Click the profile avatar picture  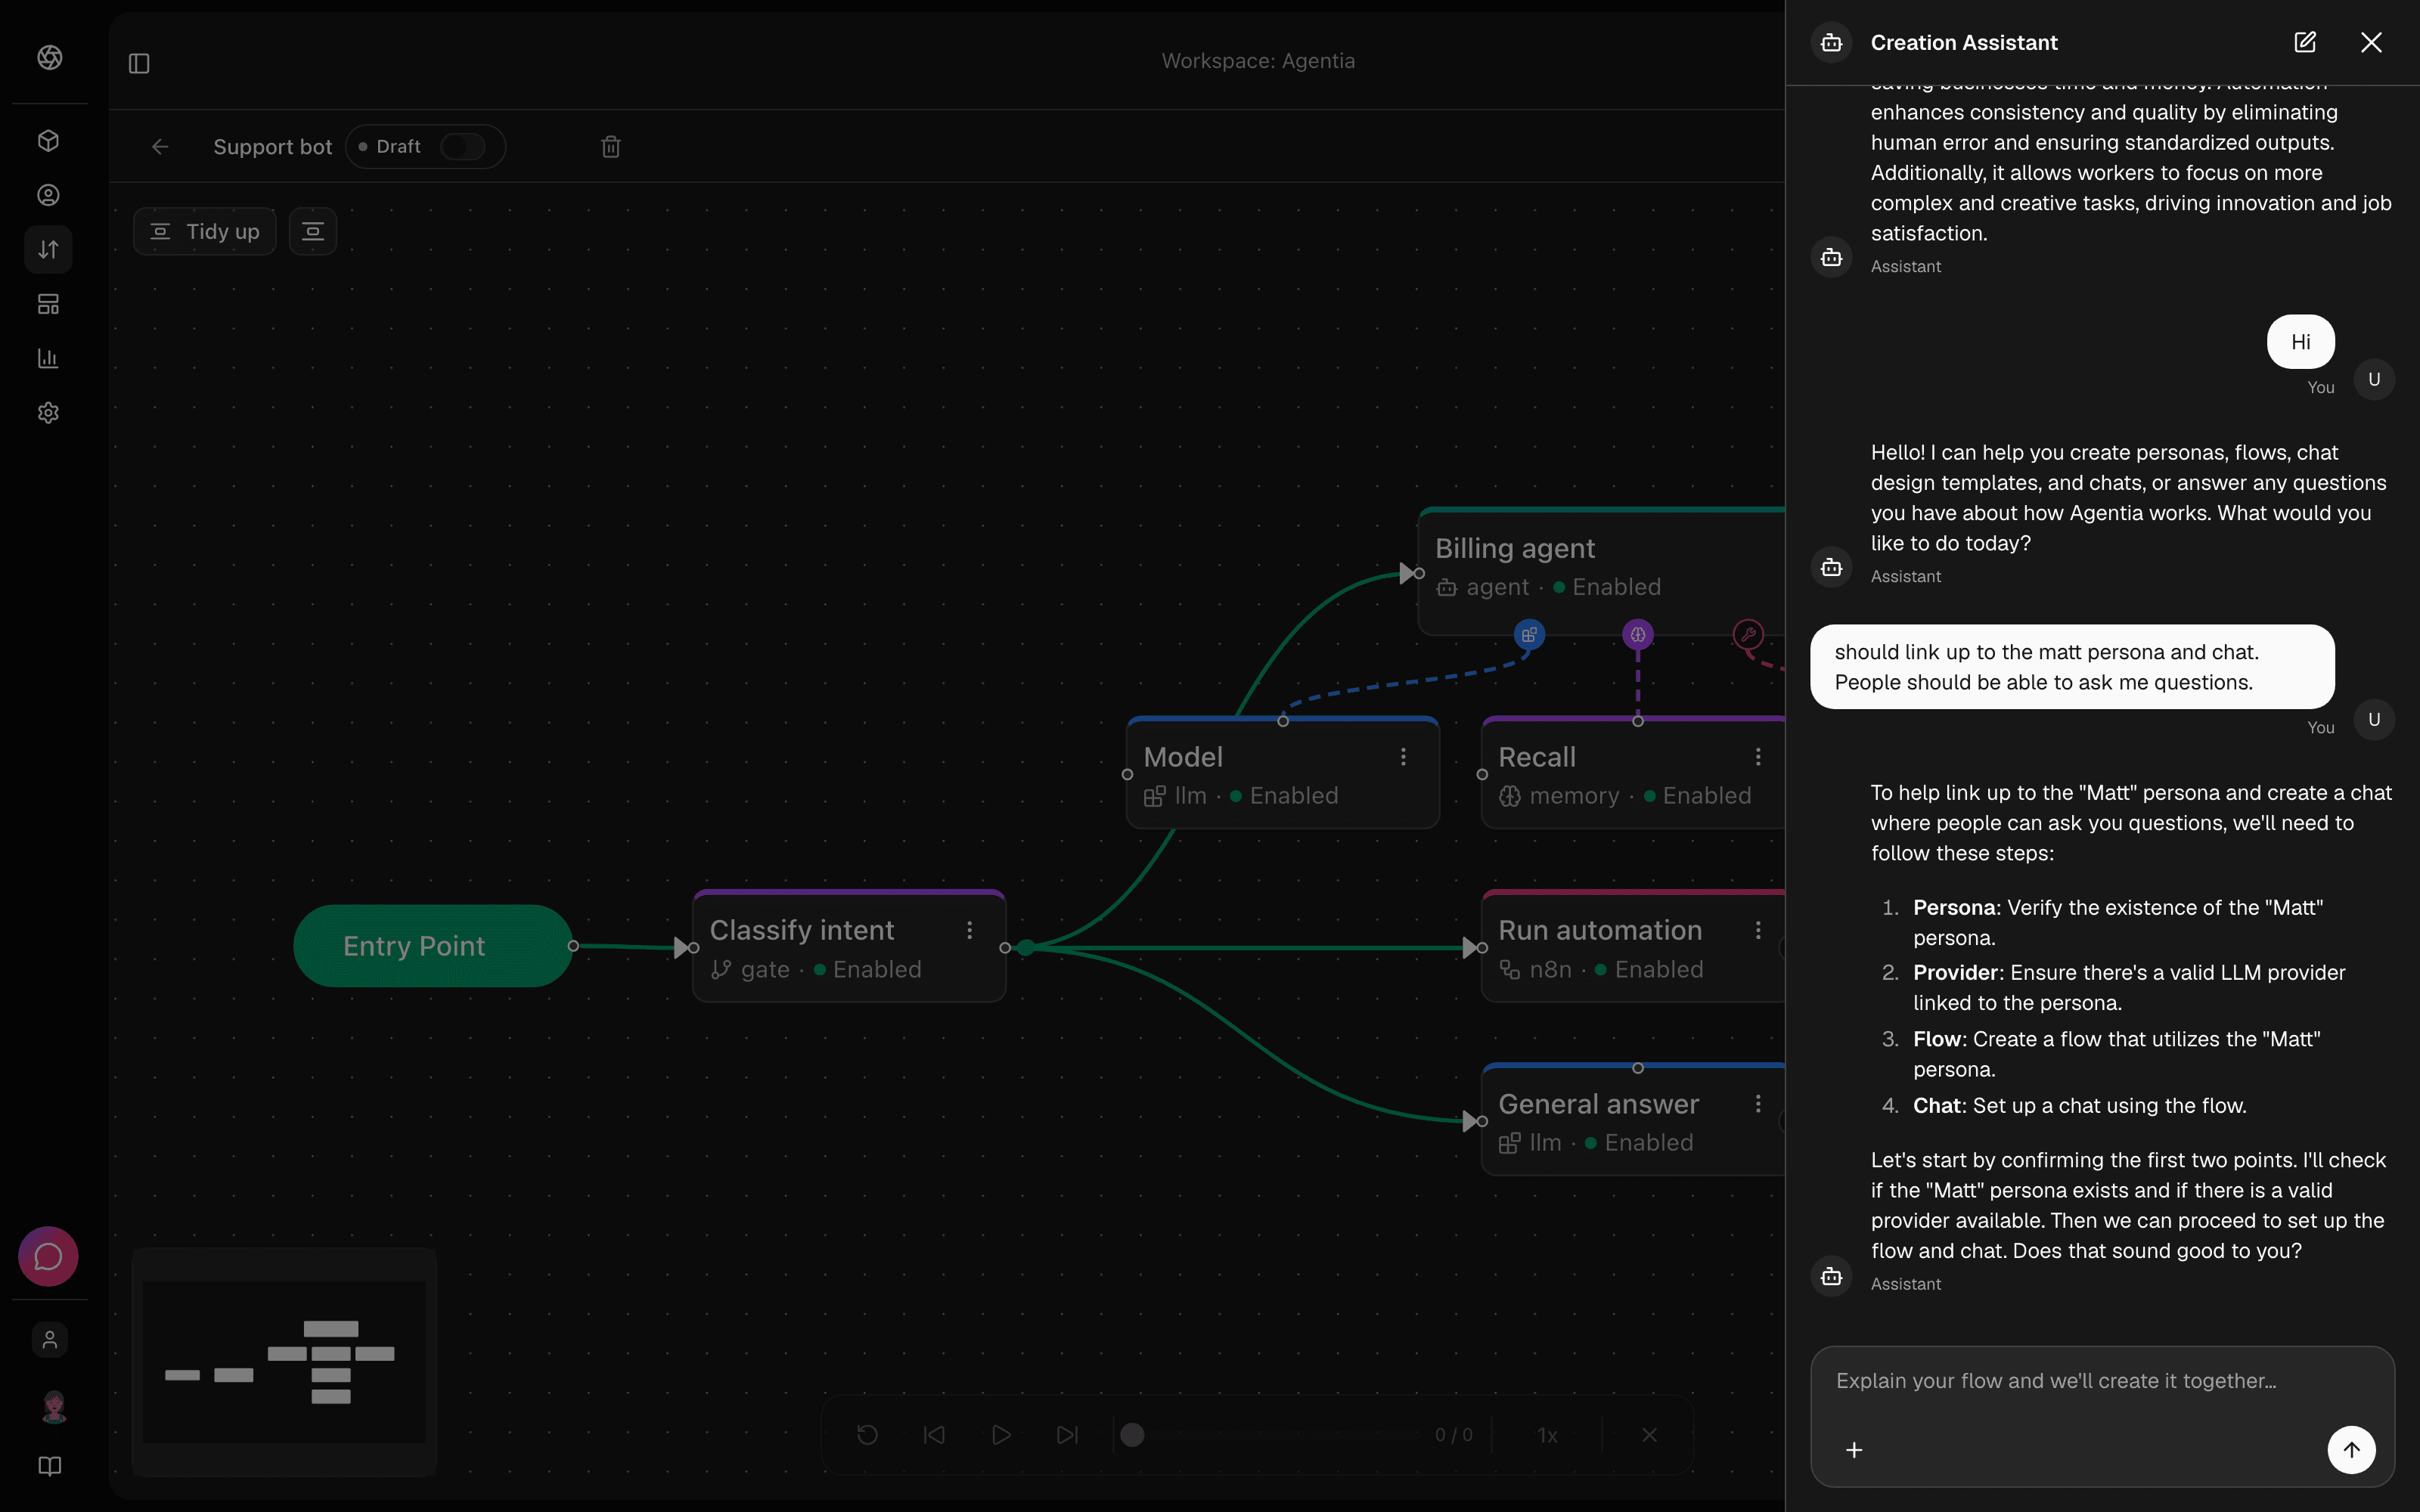tap(53, 1407)
